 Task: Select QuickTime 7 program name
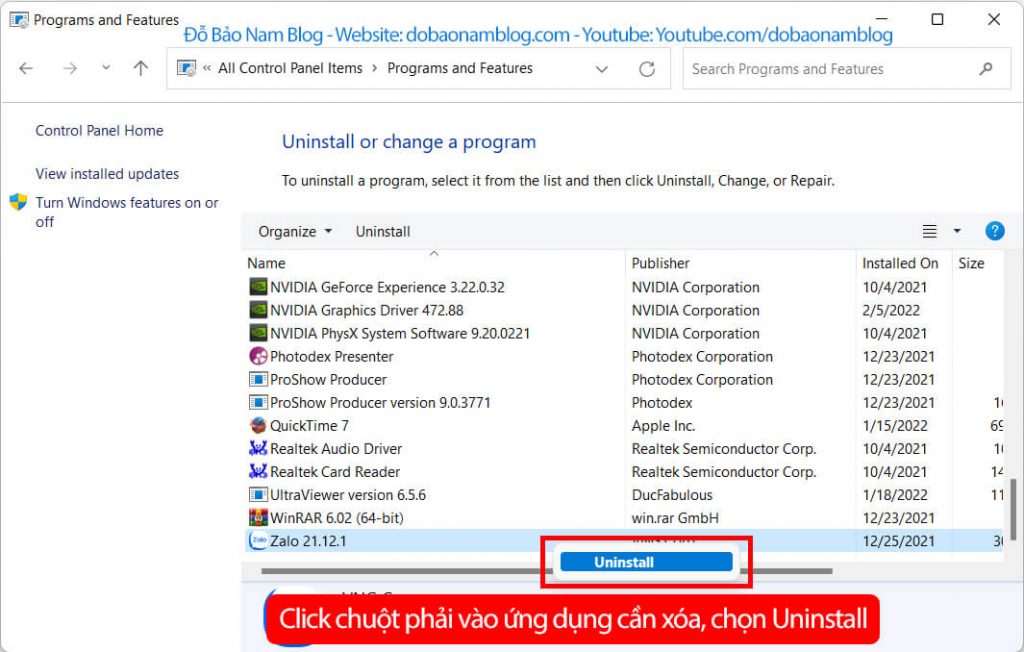309,426
